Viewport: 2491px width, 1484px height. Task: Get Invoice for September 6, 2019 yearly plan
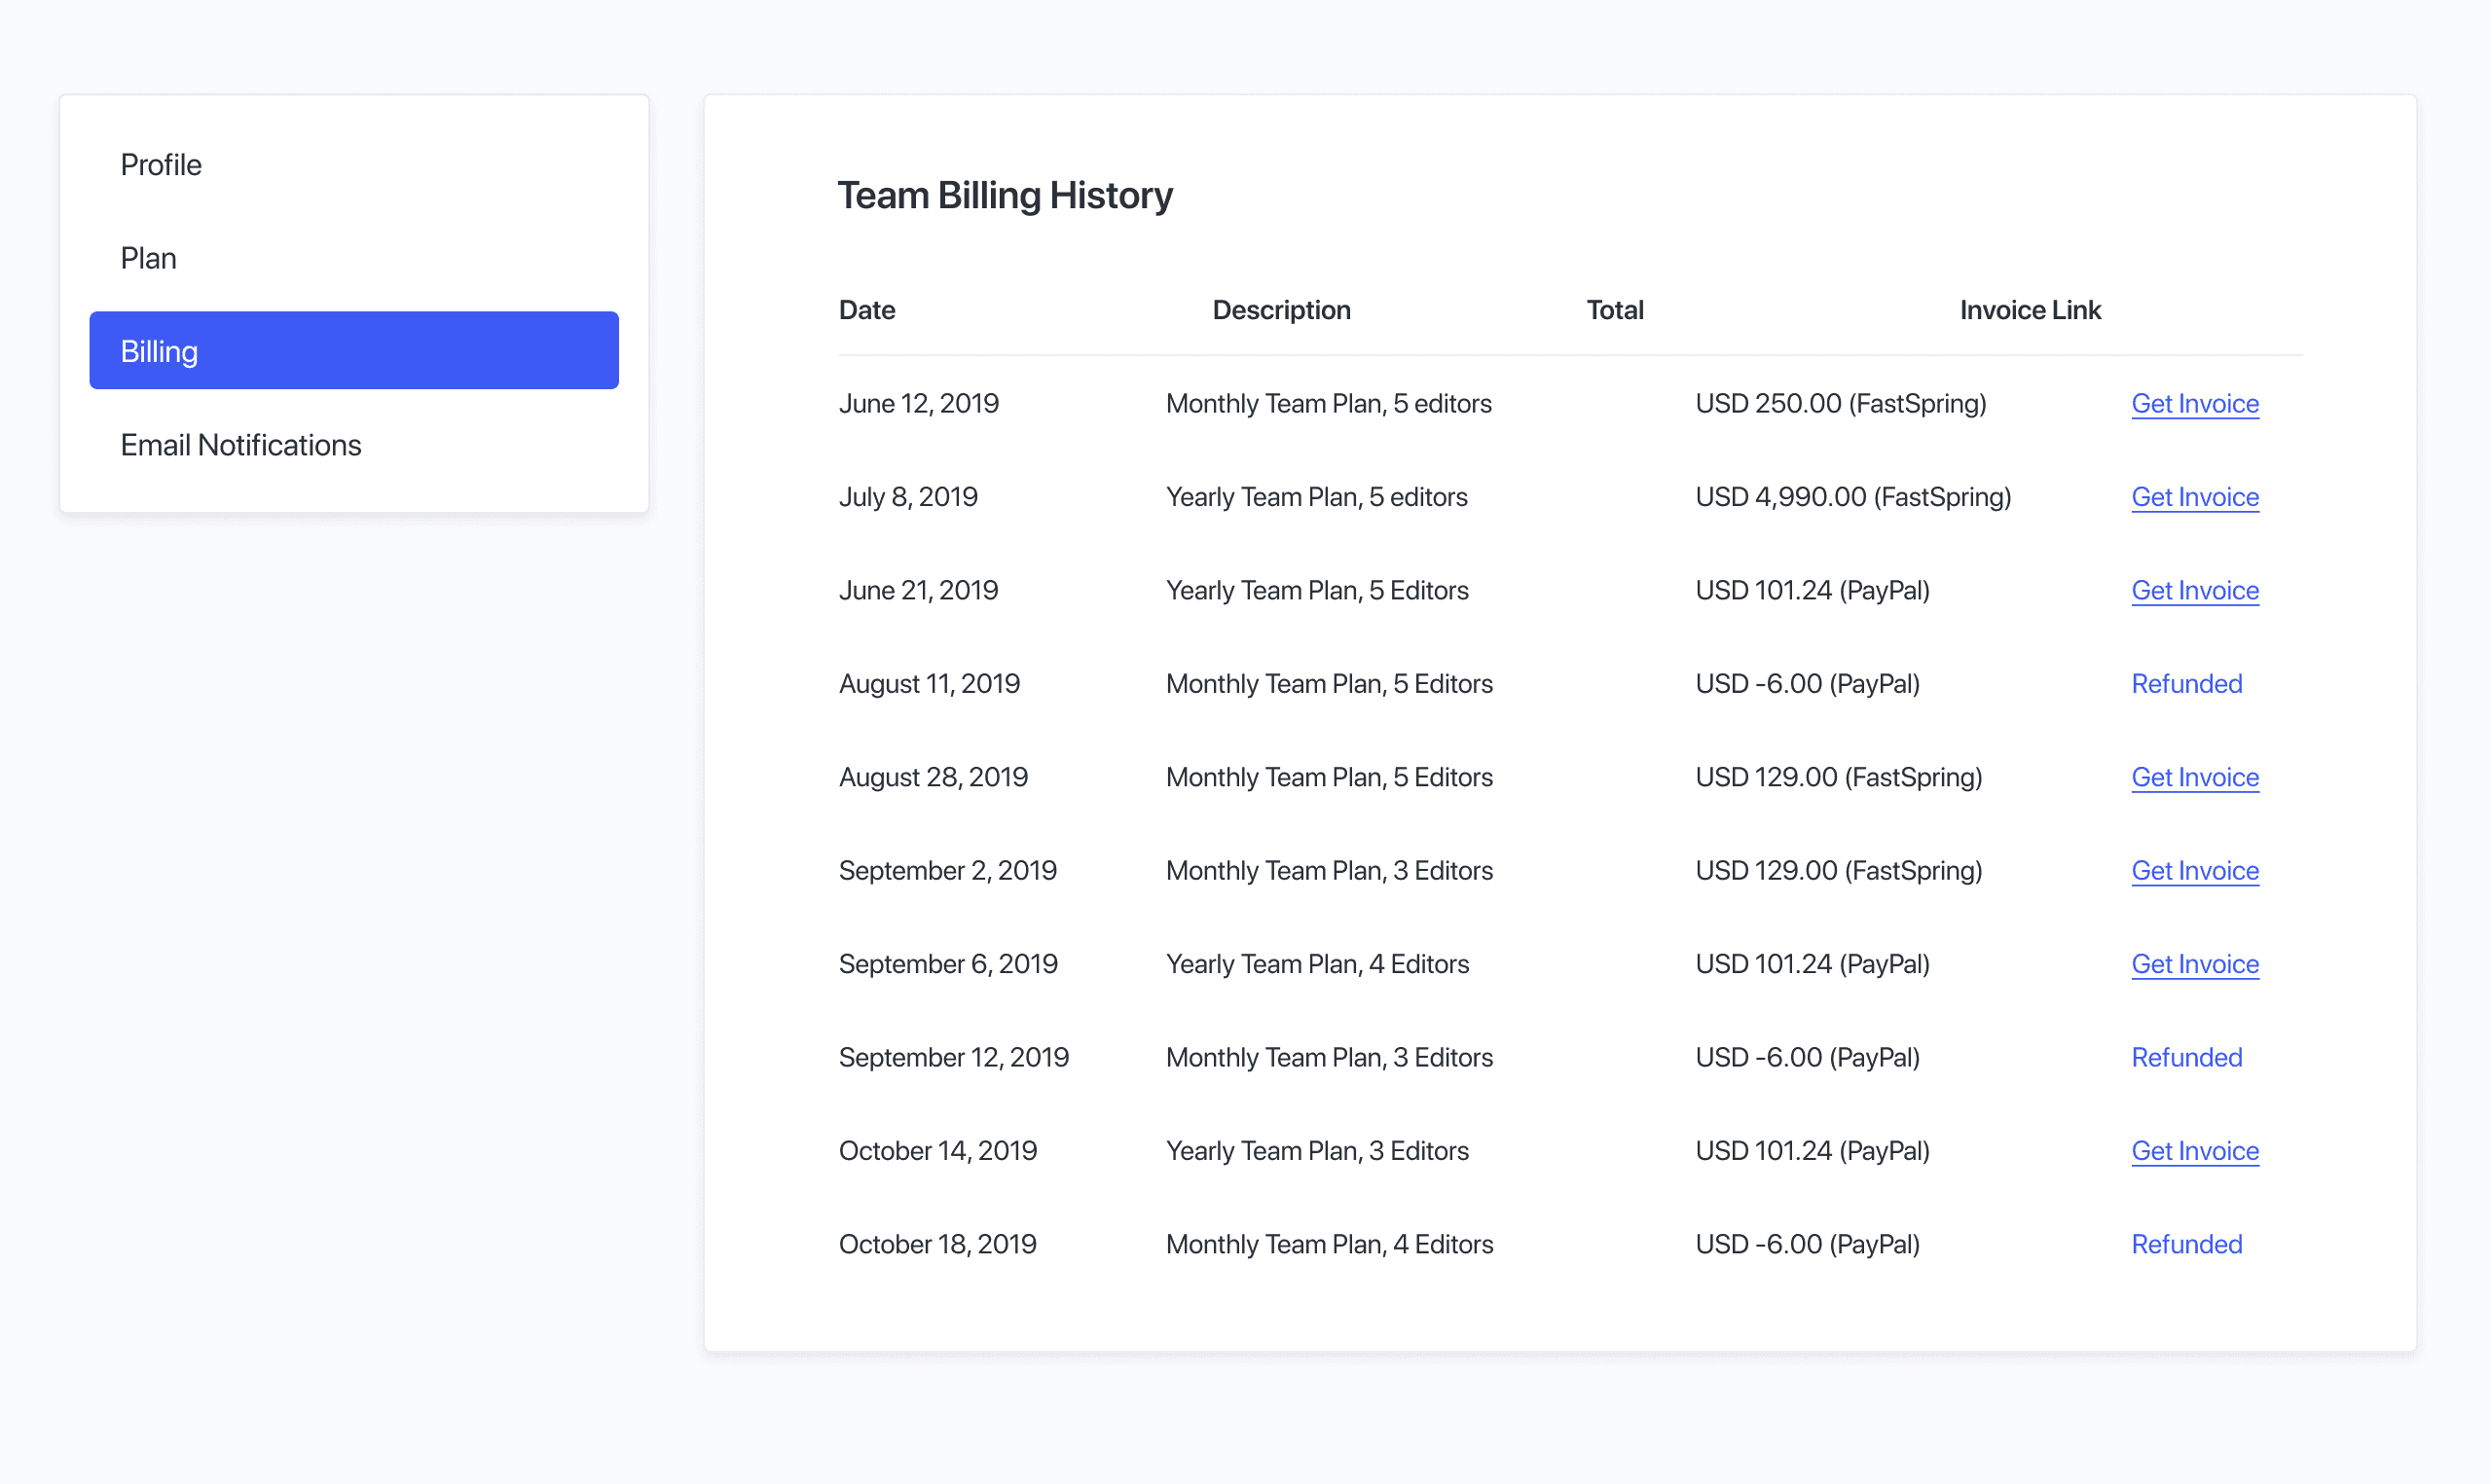(2195, 963)
